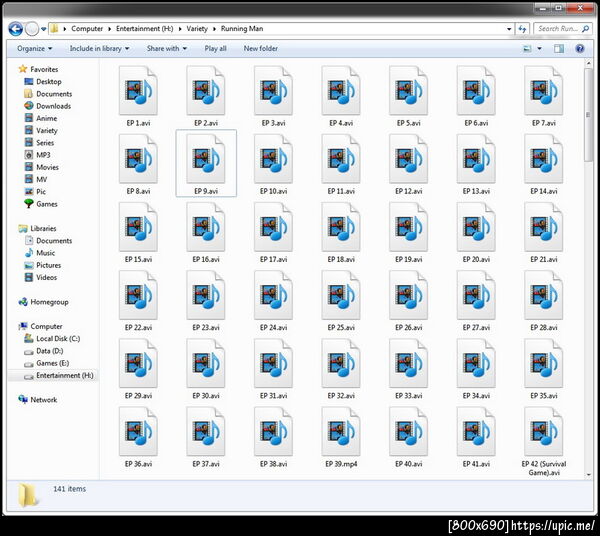Select the EP 25.avi video file

[341, 300]
